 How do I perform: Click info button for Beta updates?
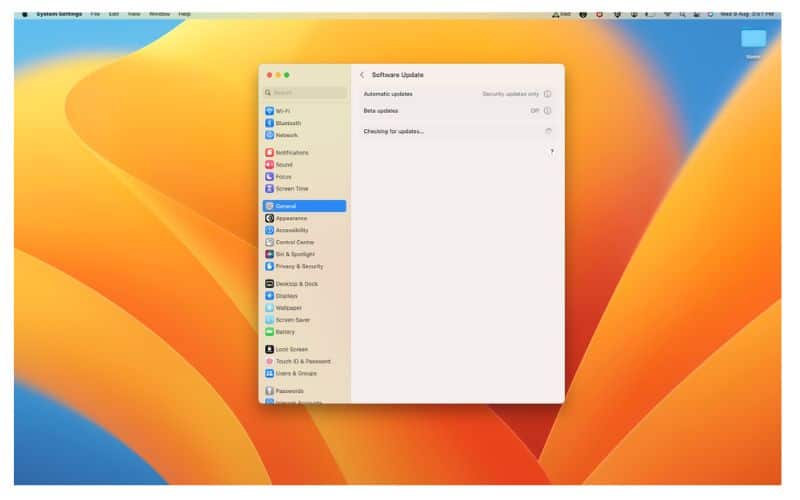(x=547, y=111)
